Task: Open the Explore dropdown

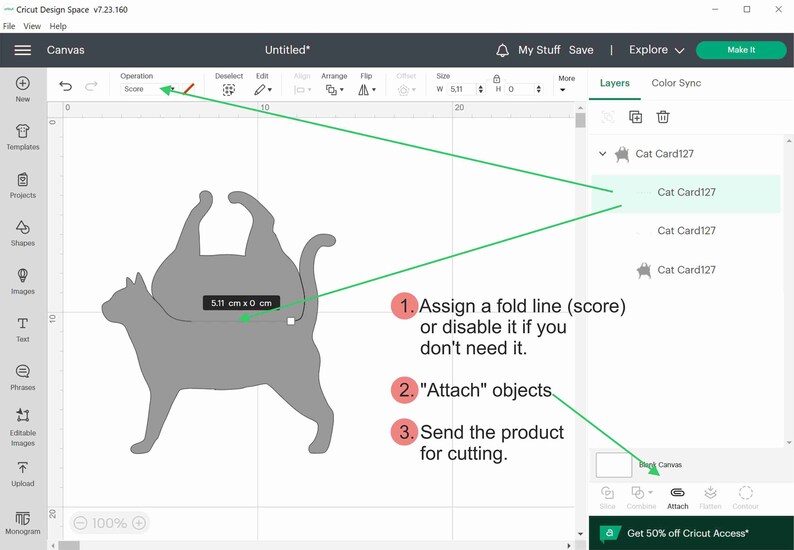Action: 656,50
